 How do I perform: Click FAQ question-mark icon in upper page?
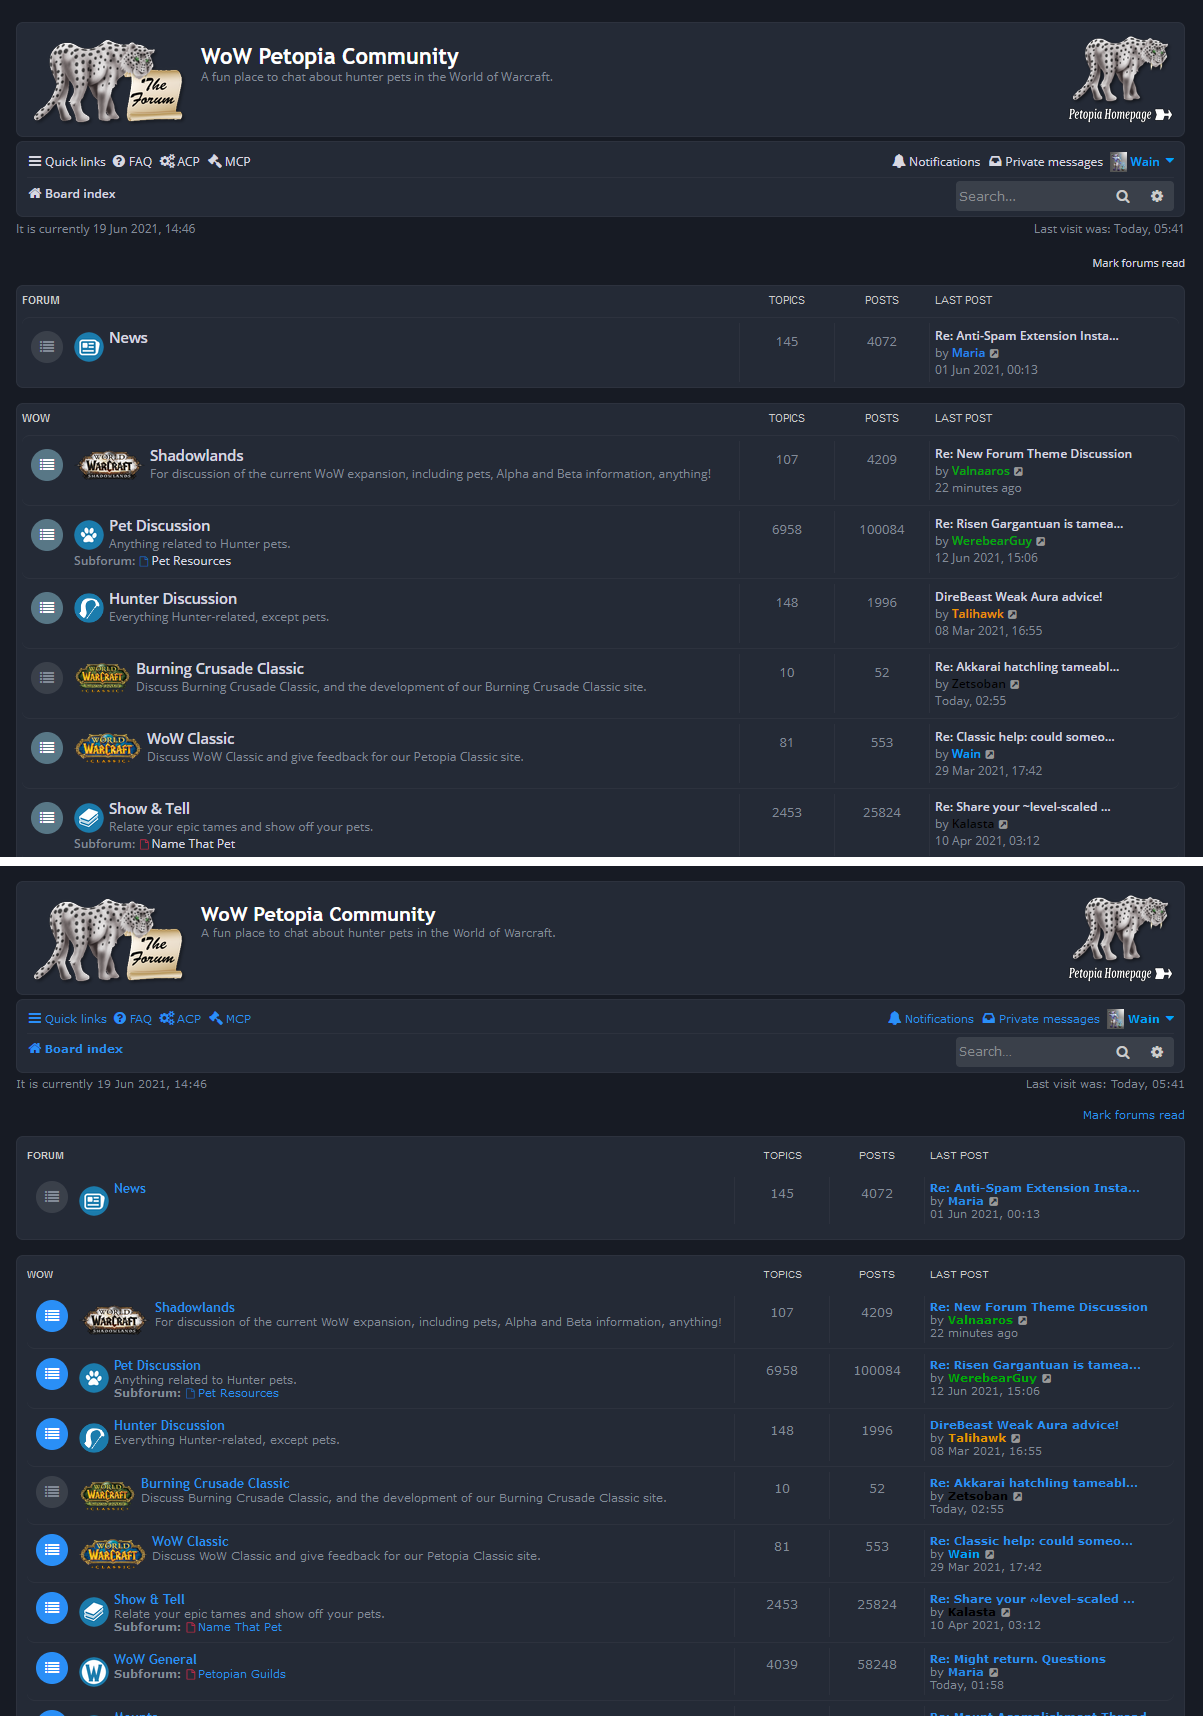pos(119,162)
